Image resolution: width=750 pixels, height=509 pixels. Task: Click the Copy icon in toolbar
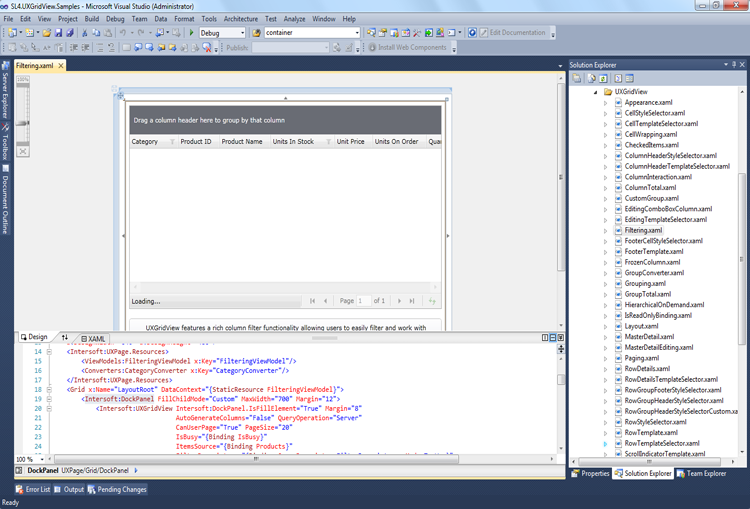[96, 33]
